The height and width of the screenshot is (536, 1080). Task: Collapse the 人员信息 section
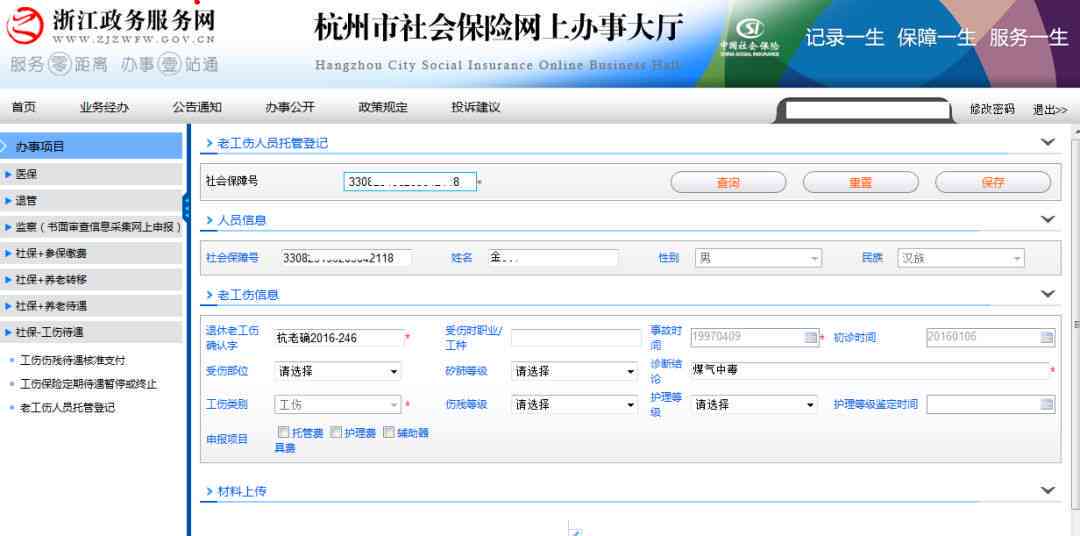click(x=1048, y=220)
